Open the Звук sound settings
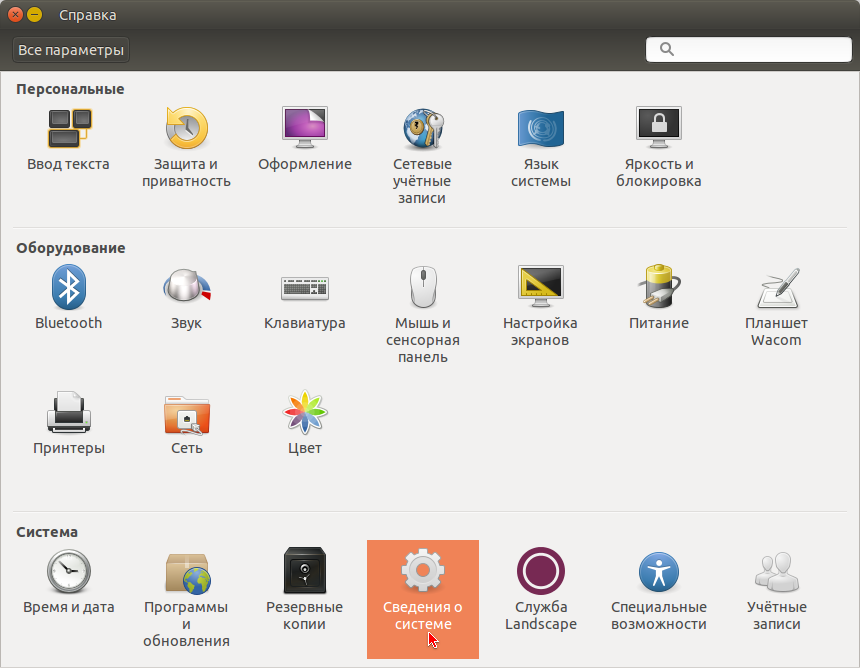The width and height of the screenshot is (860, 668). coord(186,298)
